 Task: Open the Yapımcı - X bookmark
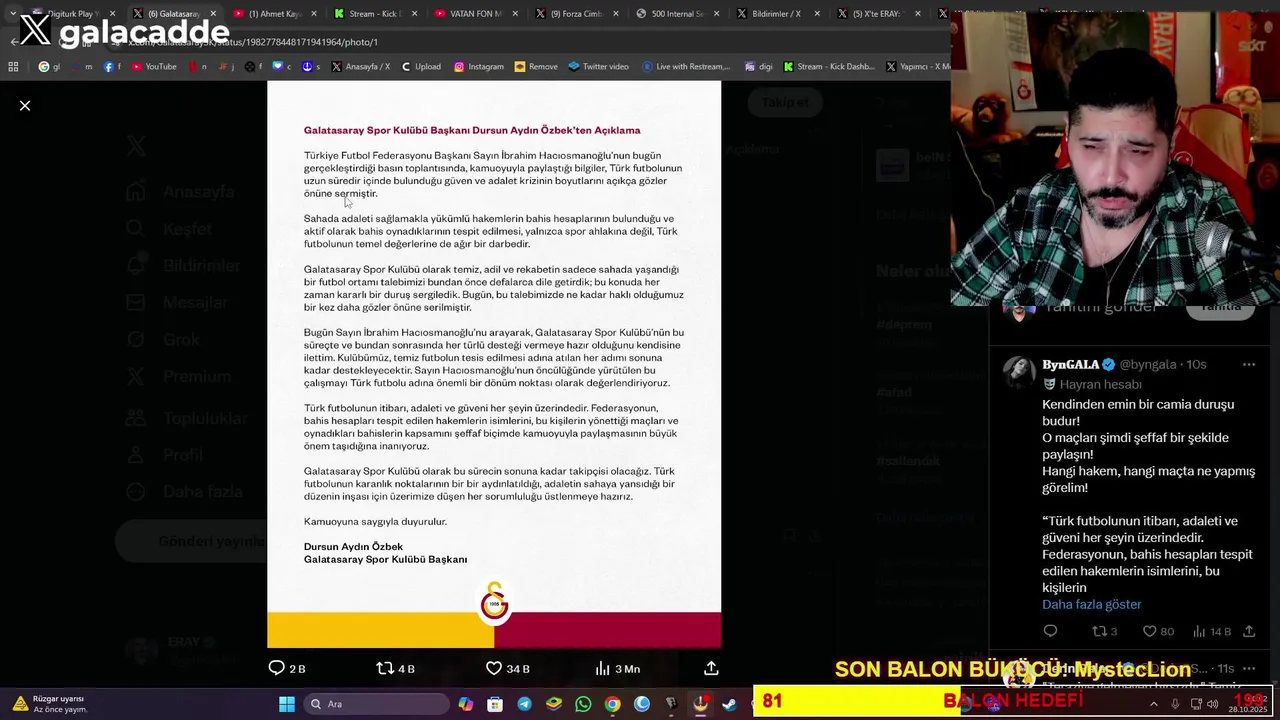point(918,66)
